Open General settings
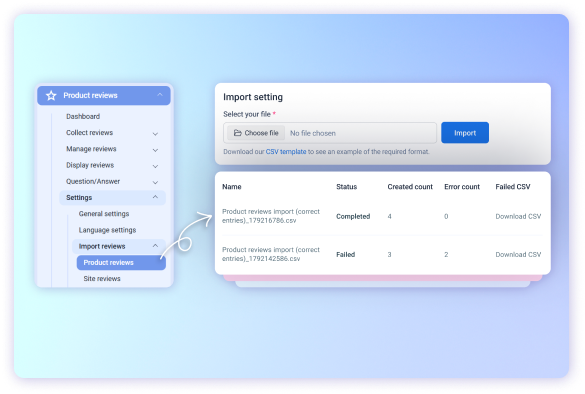Screen dimensions: 585x394 click(104, 214)
